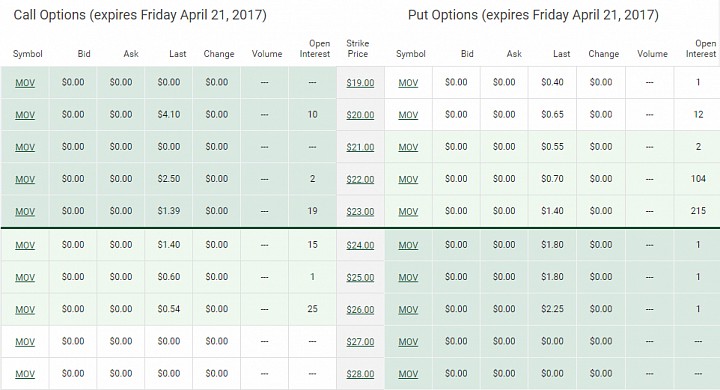Select the Strike Price column header

coord(358,48)
